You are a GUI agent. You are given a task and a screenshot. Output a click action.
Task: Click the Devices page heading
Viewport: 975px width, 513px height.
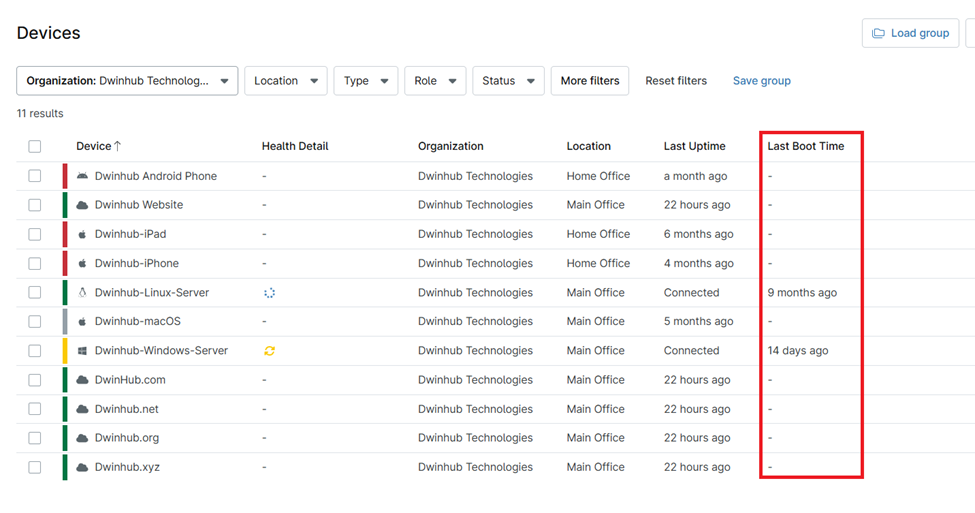[x=49, y=33]
